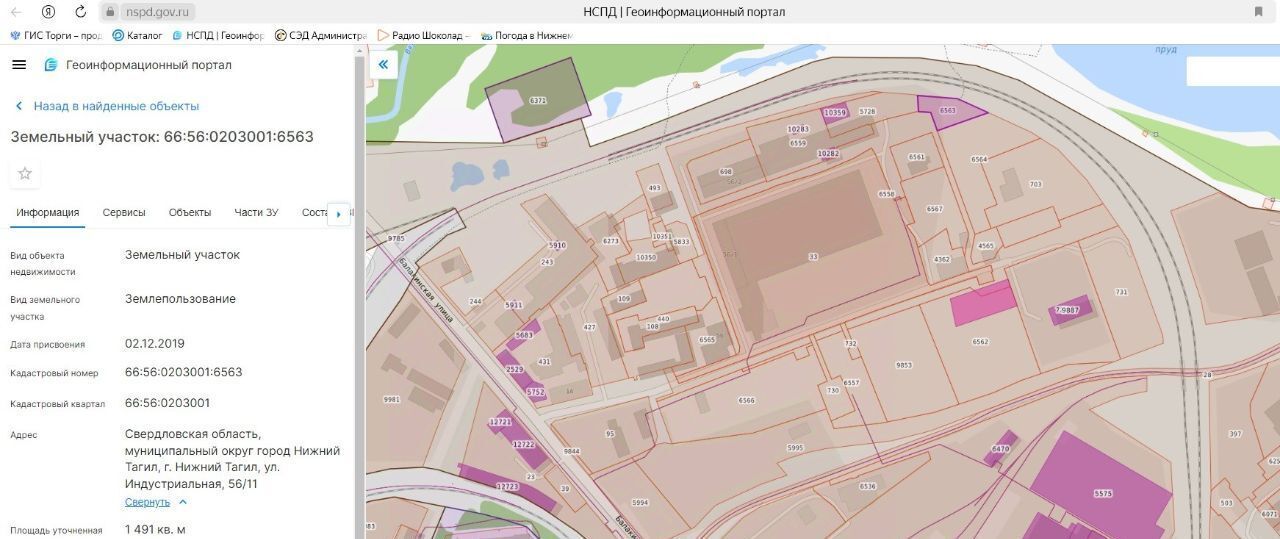This screenshot has height=539, width=1280.
Task: Click the cadastral number value 66:56:0203001:6563
Action: [183, 372]
